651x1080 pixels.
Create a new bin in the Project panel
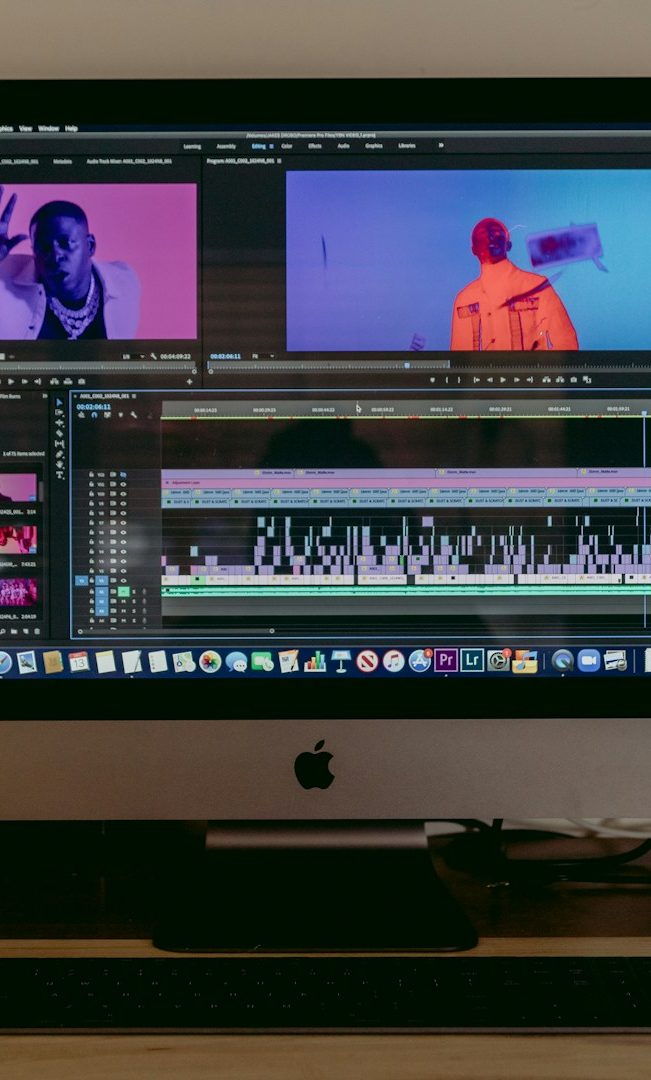click(x=14, y=631)
